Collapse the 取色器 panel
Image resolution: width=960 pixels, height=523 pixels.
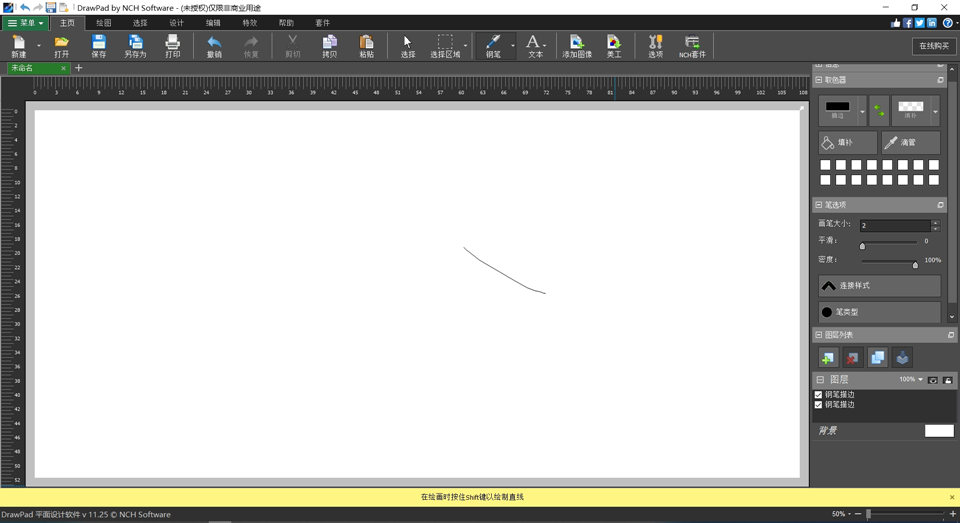(x=819, y=80)
